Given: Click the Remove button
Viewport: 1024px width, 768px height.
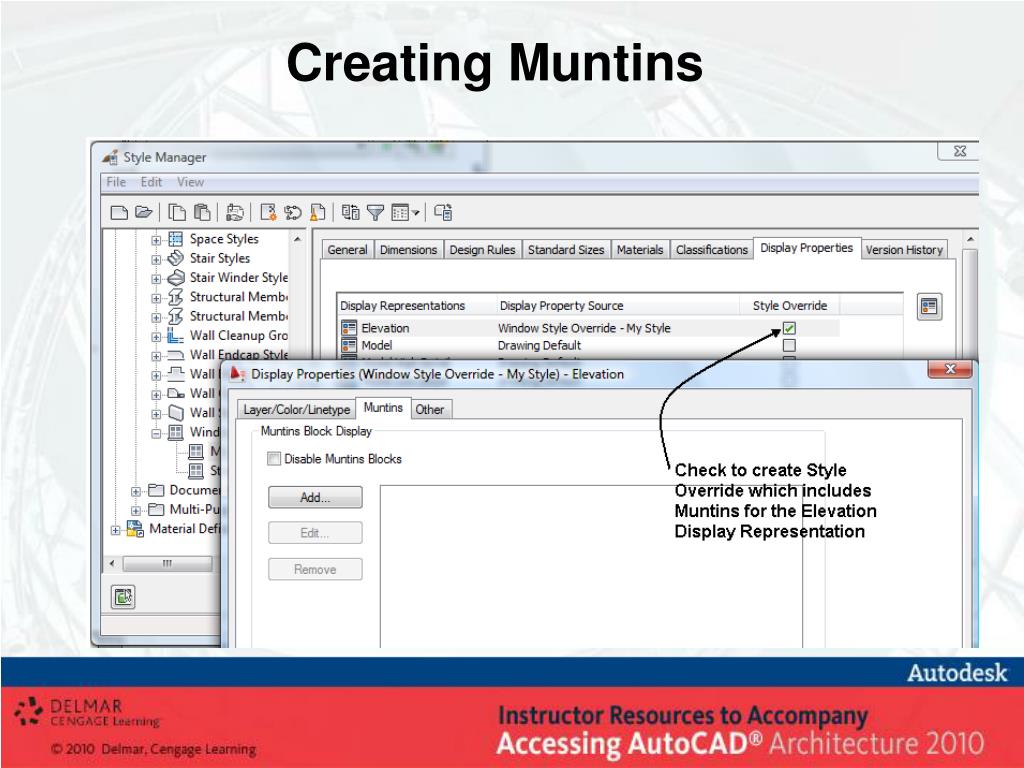Looking at the screenshot, I should 315,569.
